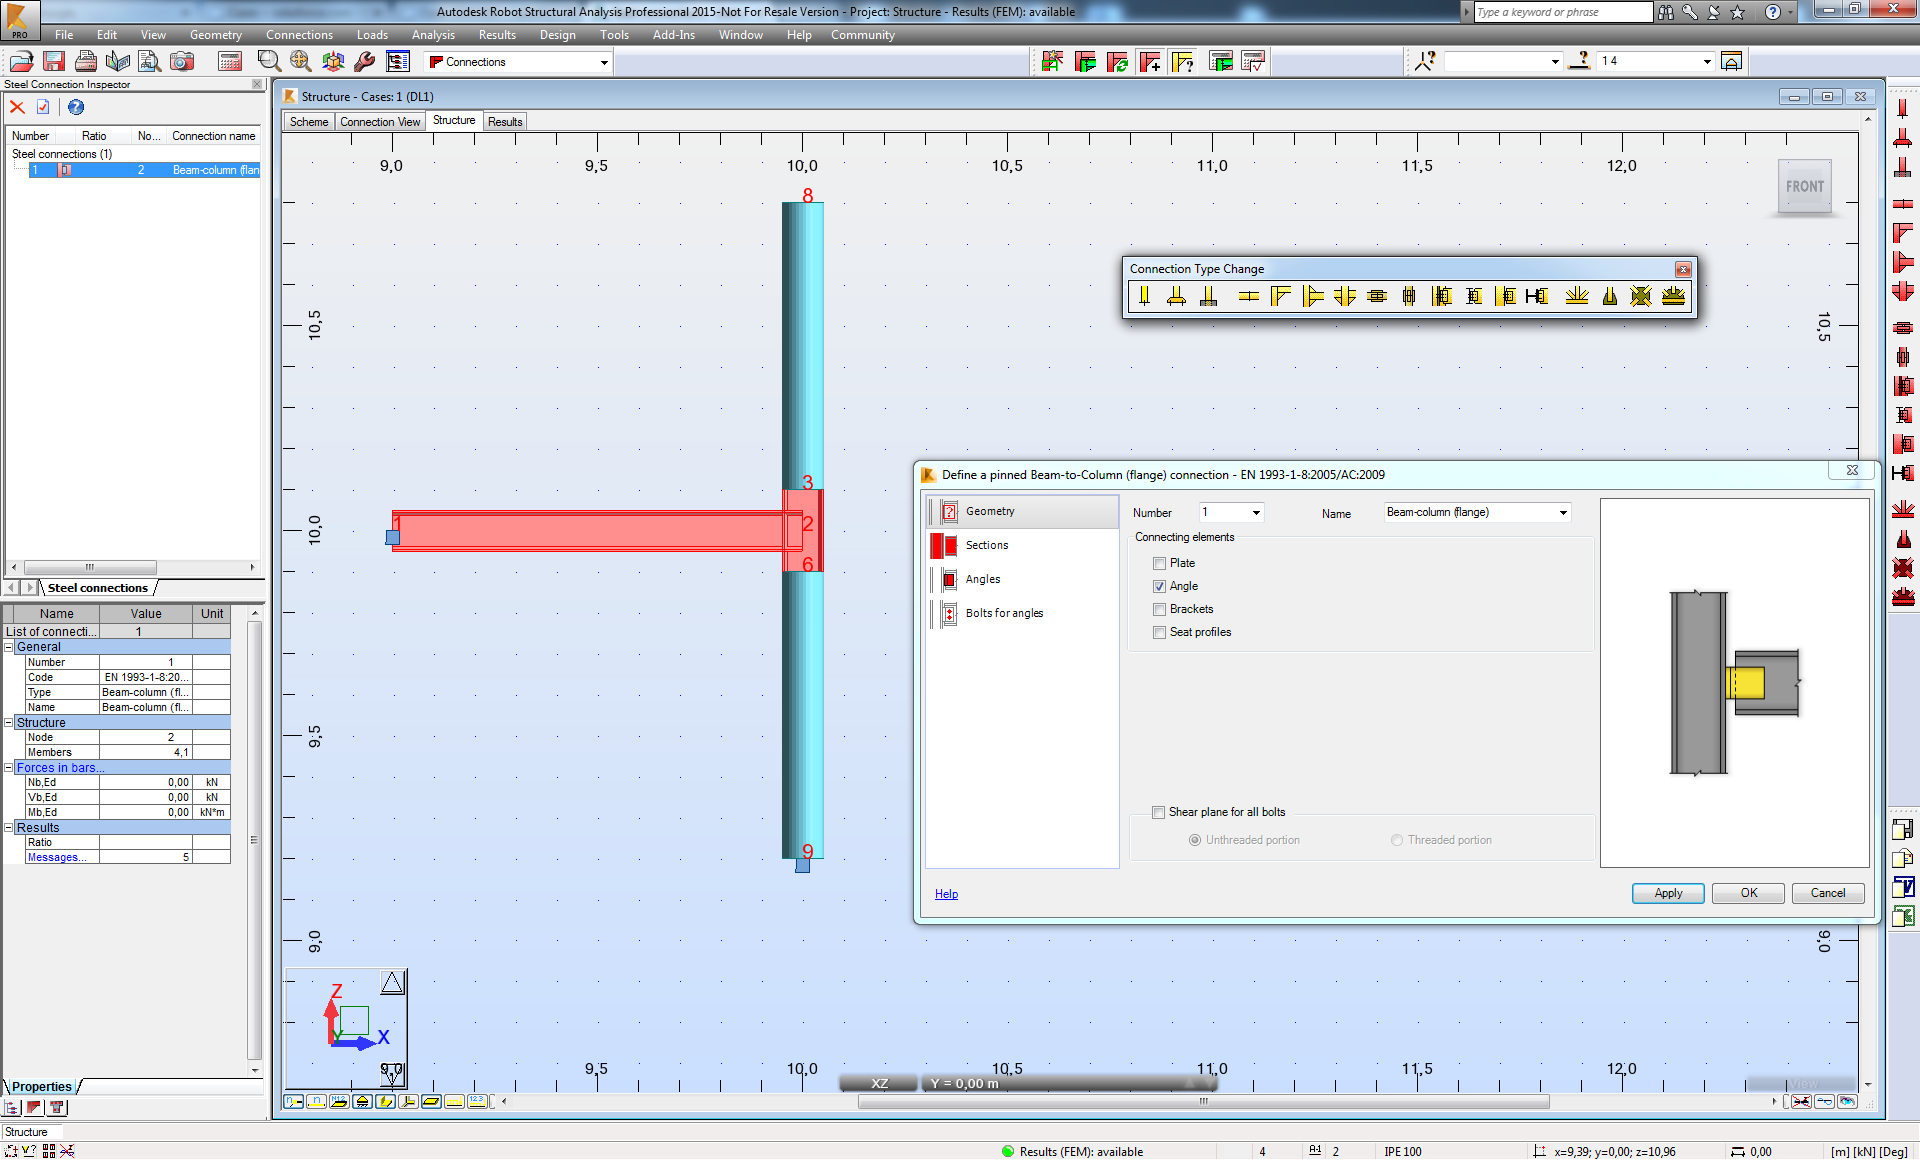Check Shear plane for all bolts
Image resolution: width=1920 pixels, height=1160 pixels.
click(x=1159, y=812)
